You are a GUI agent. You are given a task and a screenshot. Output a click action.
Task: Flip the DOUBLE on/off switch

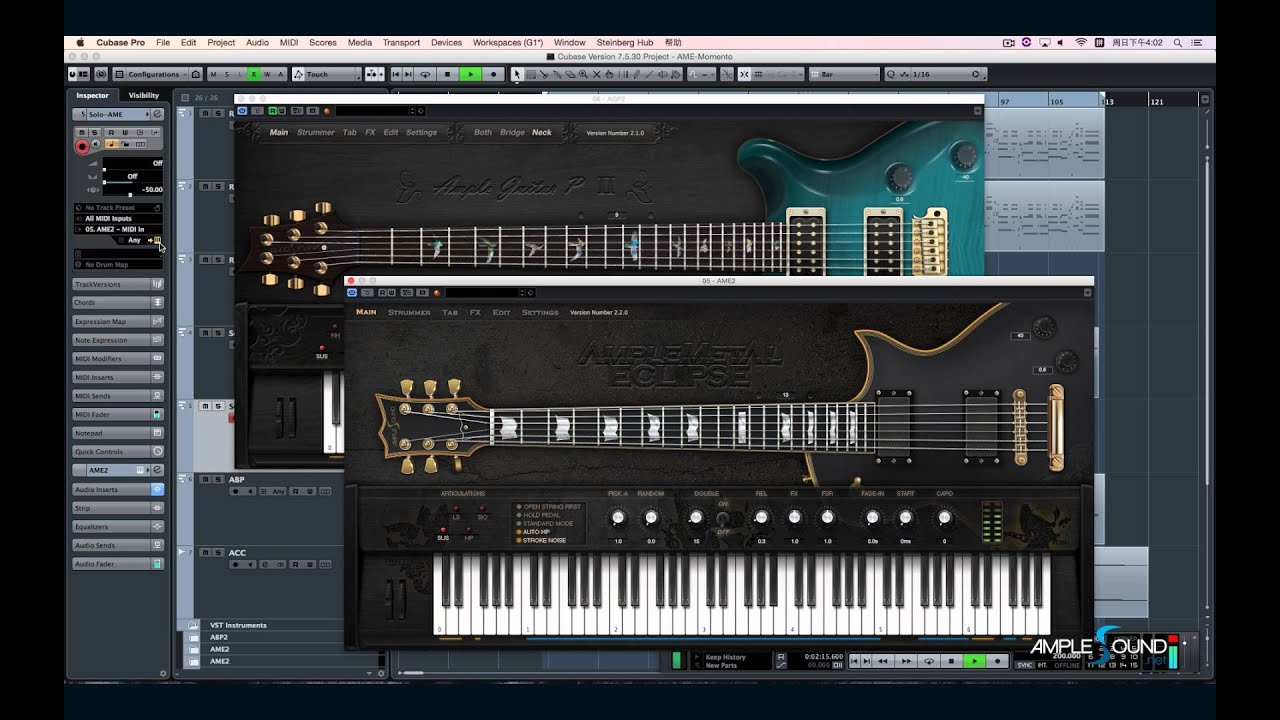[x=722, y=518]
